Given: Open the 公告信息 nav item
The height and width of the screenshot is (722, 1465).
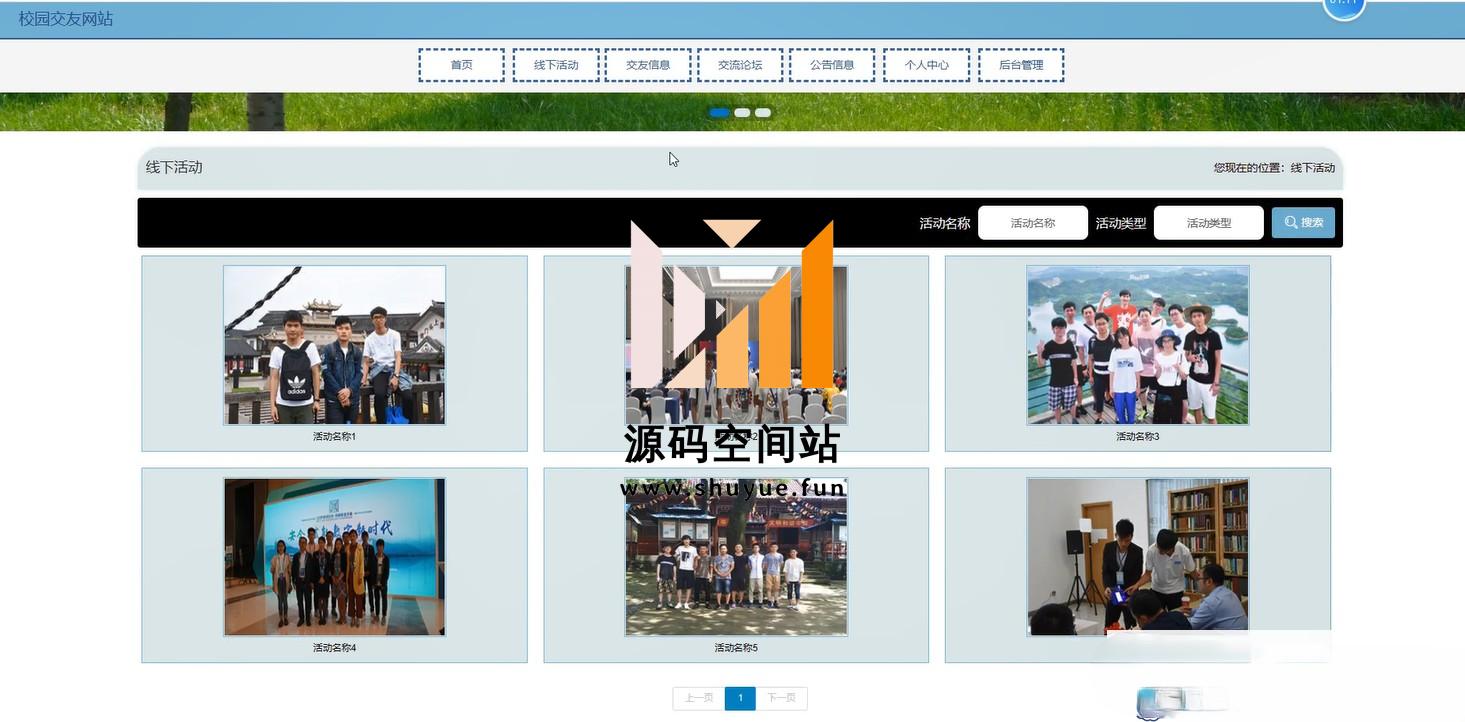Looking at the screenshot, I should coord(832,65).
